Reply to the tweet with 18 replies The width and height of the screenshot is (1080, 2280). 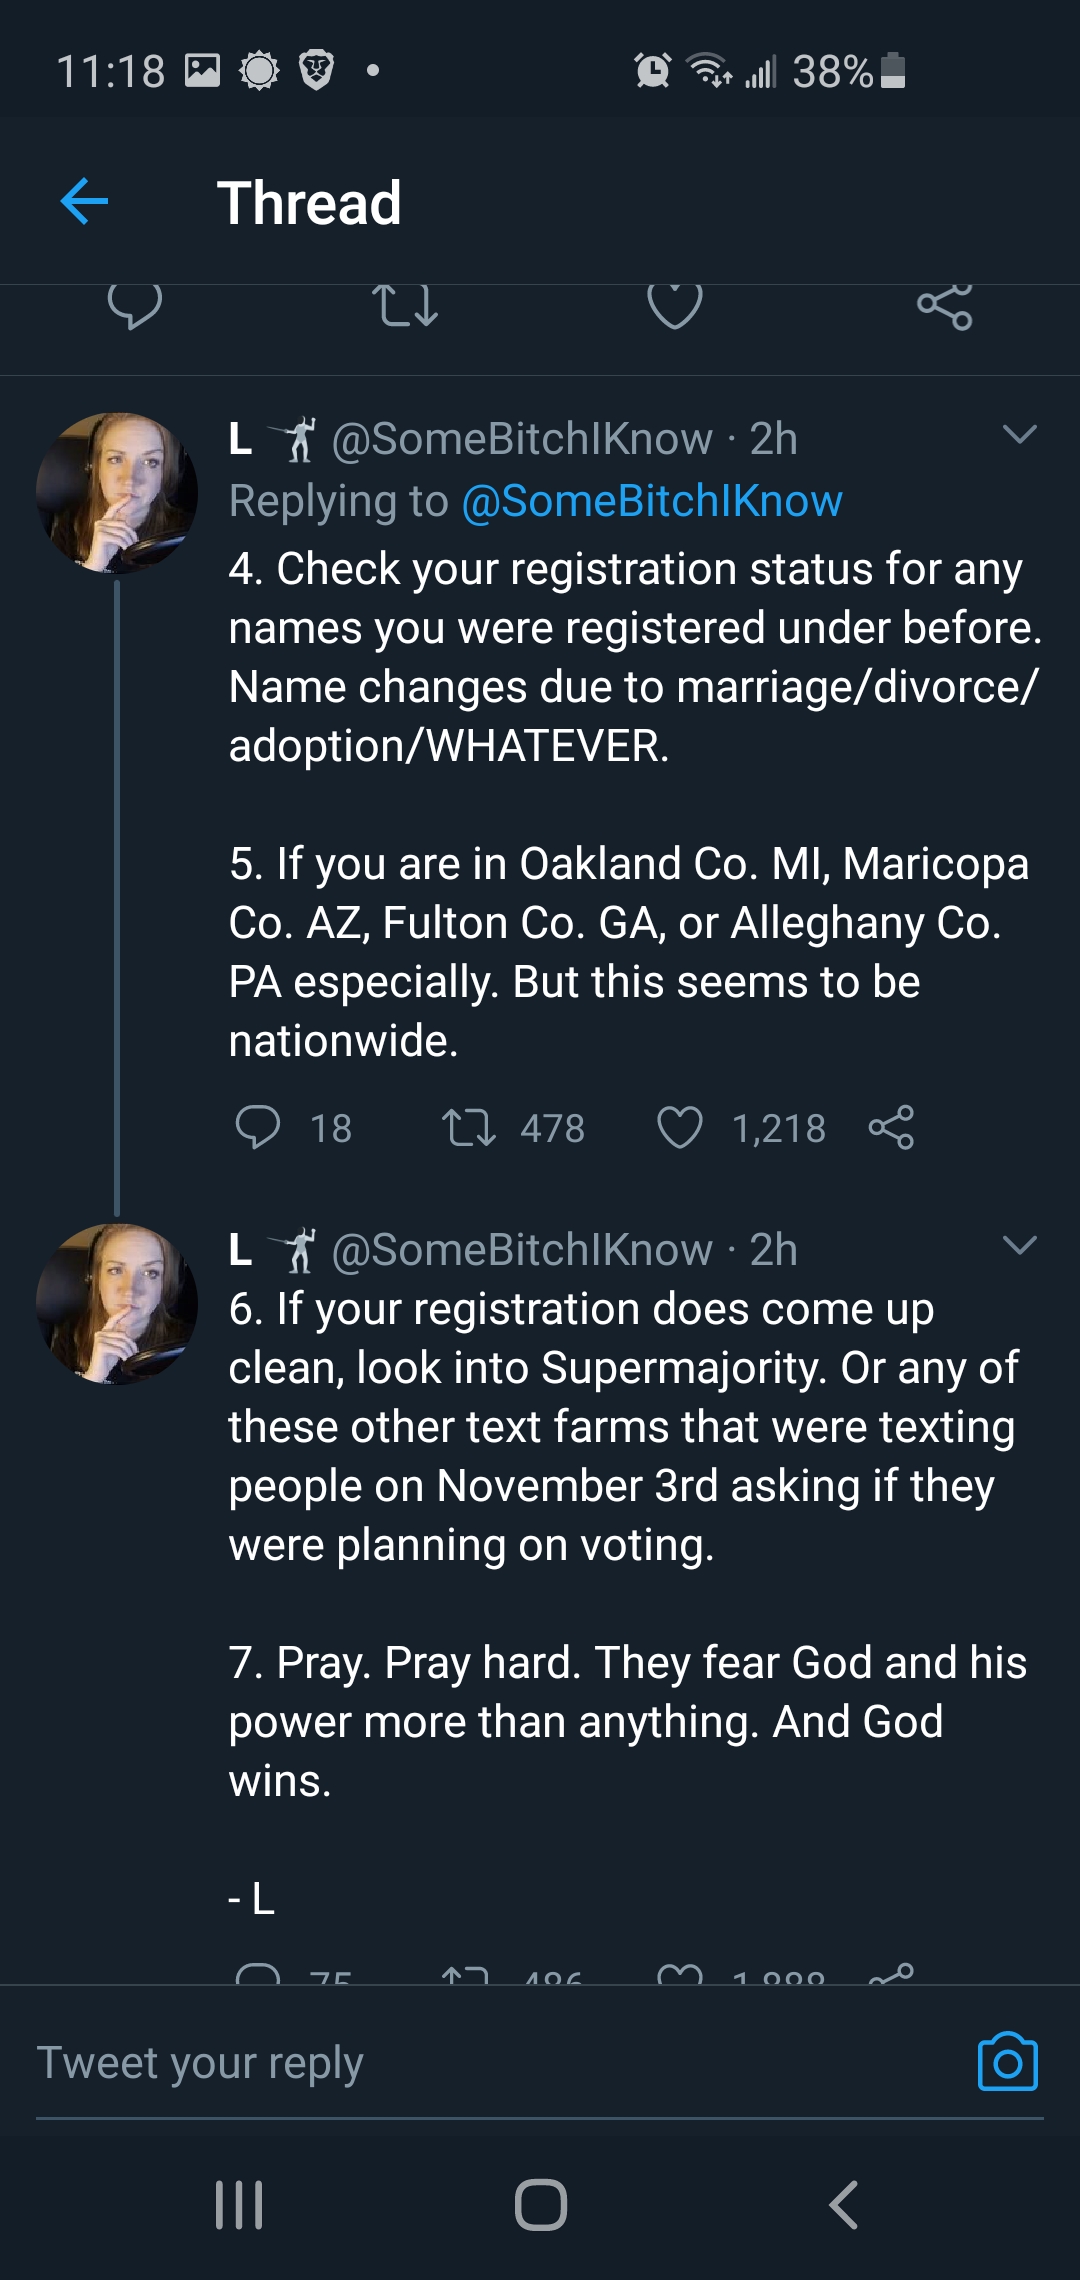257,1128
